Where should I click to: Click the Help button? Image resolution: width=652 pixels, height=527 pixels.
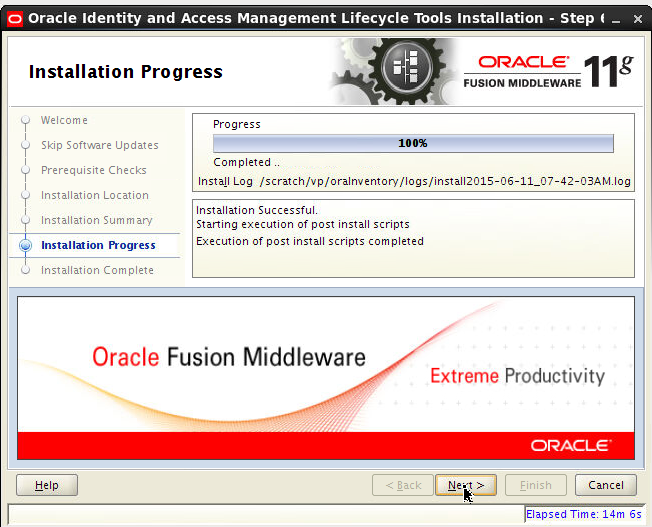point(47,485)
